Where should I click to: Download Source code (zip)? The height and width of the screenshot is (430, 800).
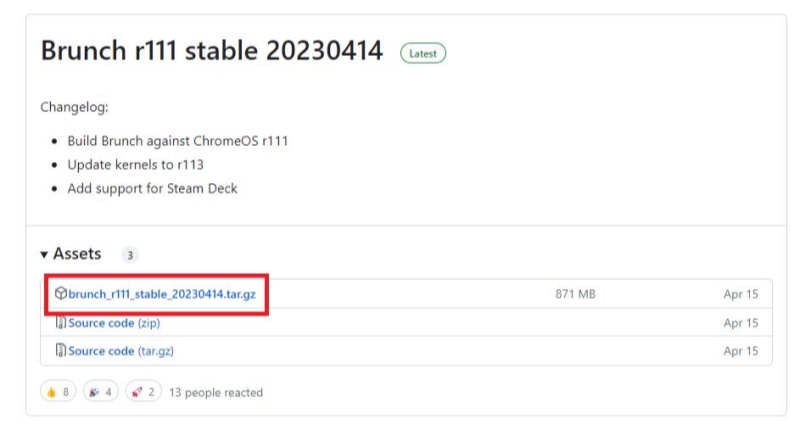(x=114, y=323)
